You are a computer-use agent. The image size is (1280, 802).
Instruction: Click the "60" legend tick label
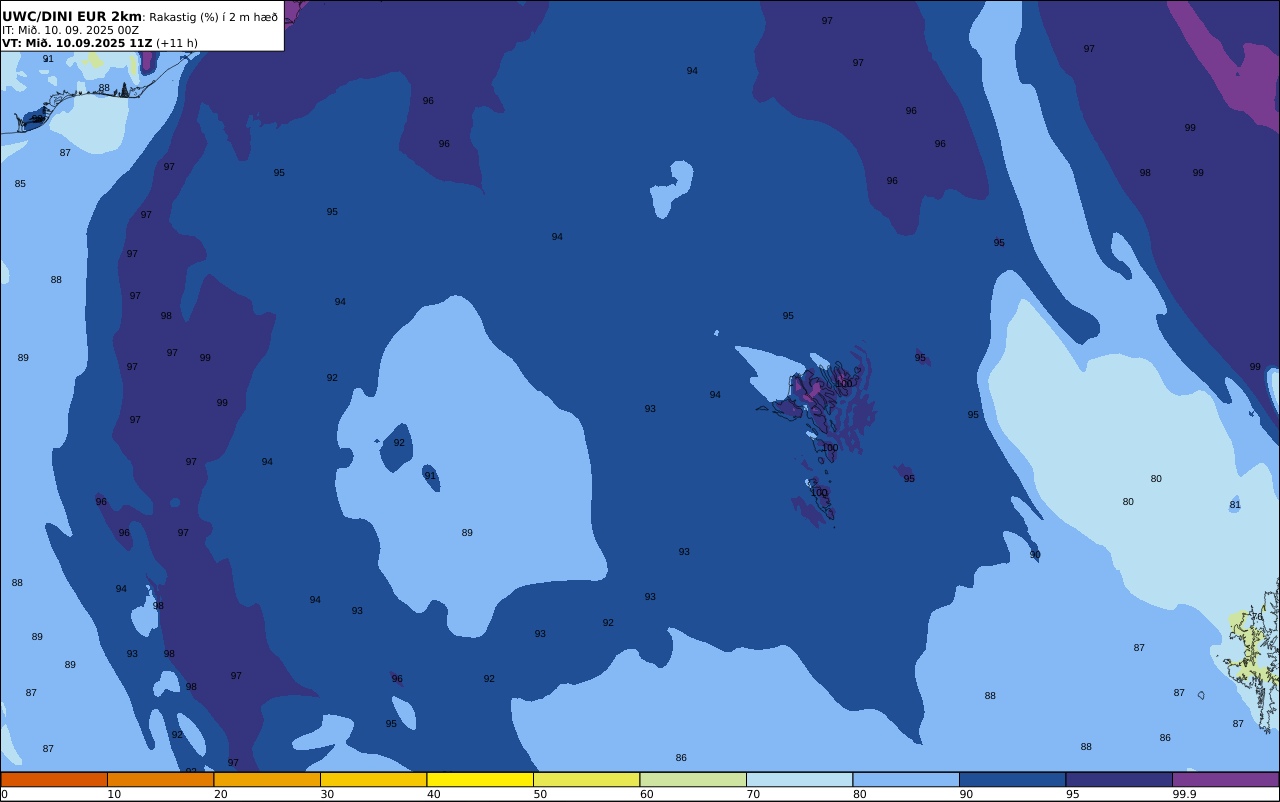tap(647, 794)
